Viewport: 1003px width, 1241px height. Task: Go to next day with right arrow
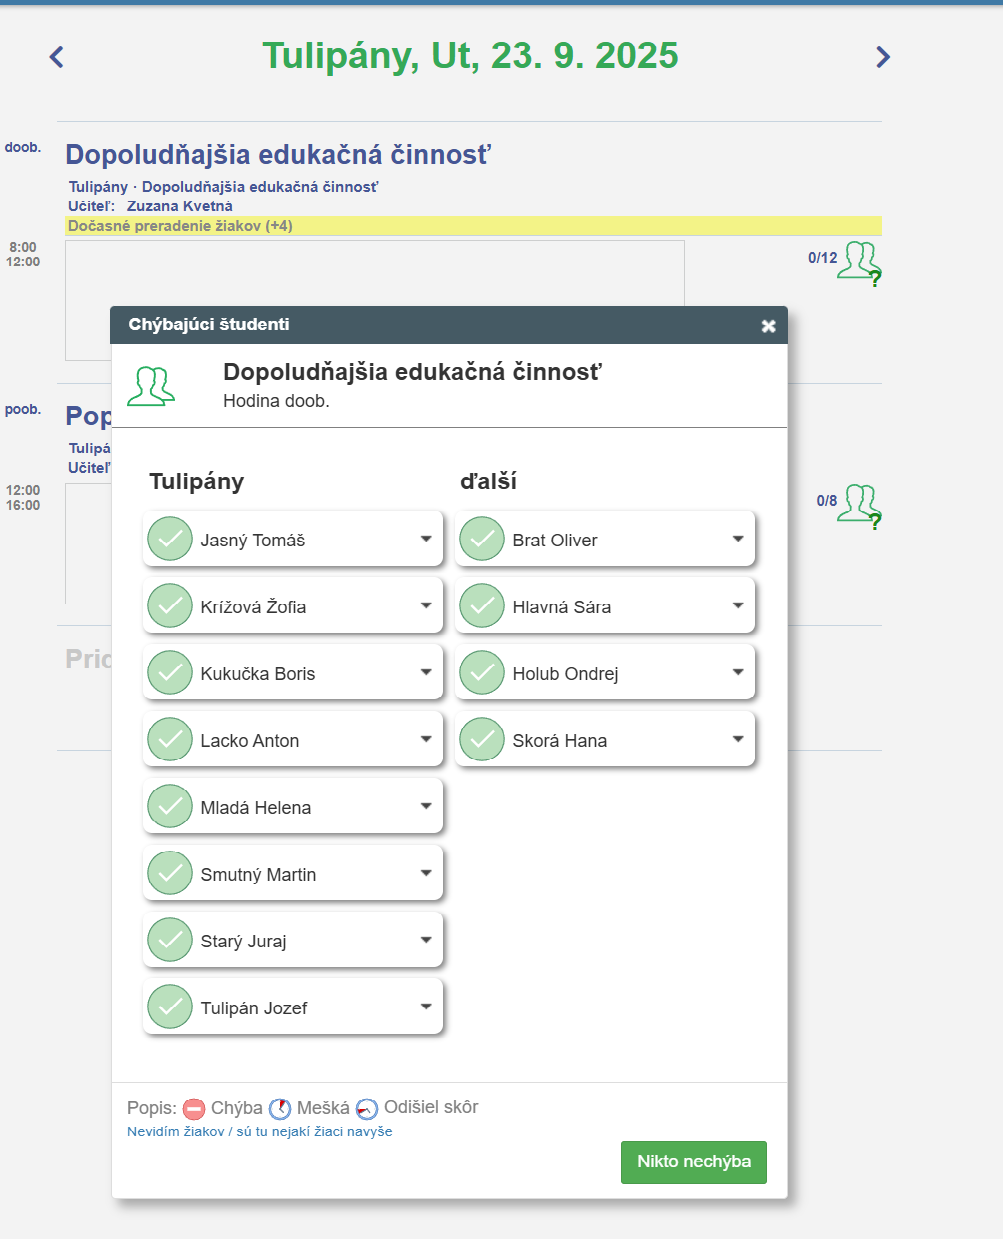click(x=882, y=57)
